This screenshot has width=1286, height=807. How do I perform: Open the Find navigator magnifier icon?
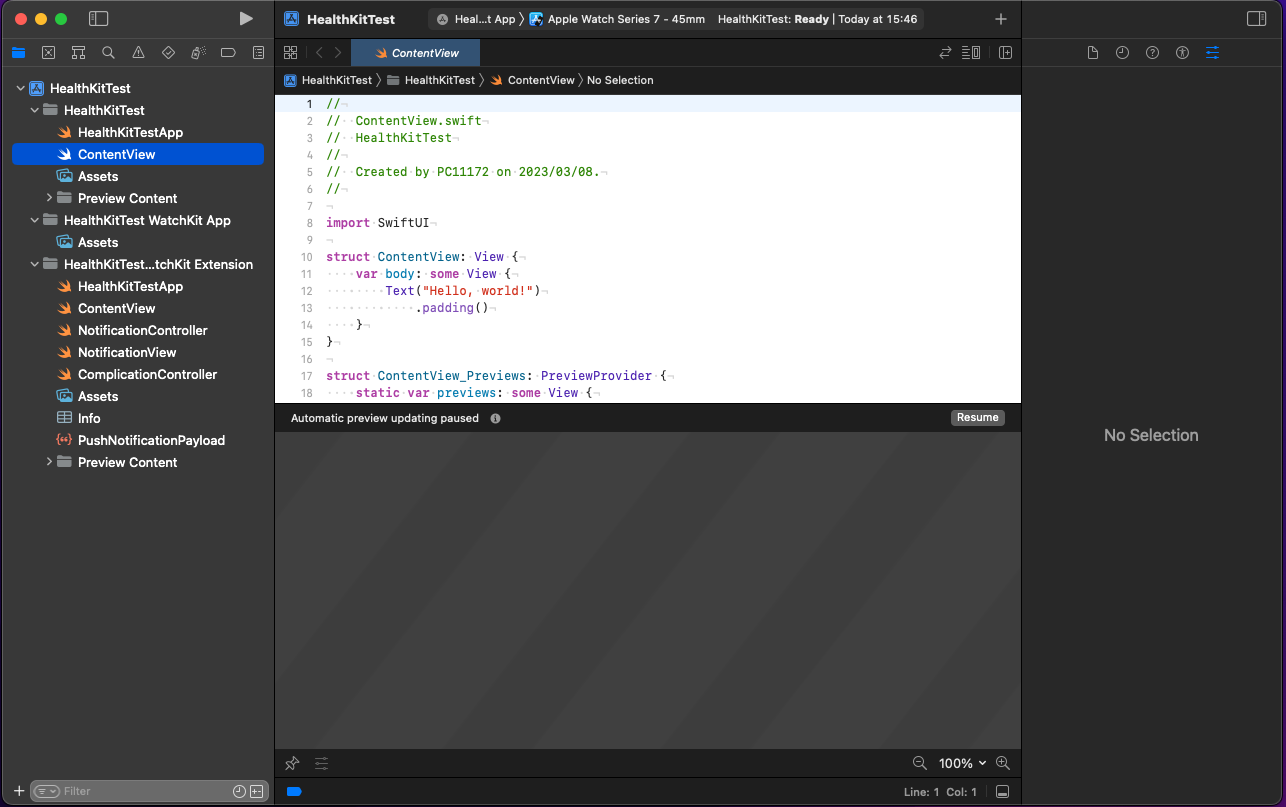click(108, 53)
